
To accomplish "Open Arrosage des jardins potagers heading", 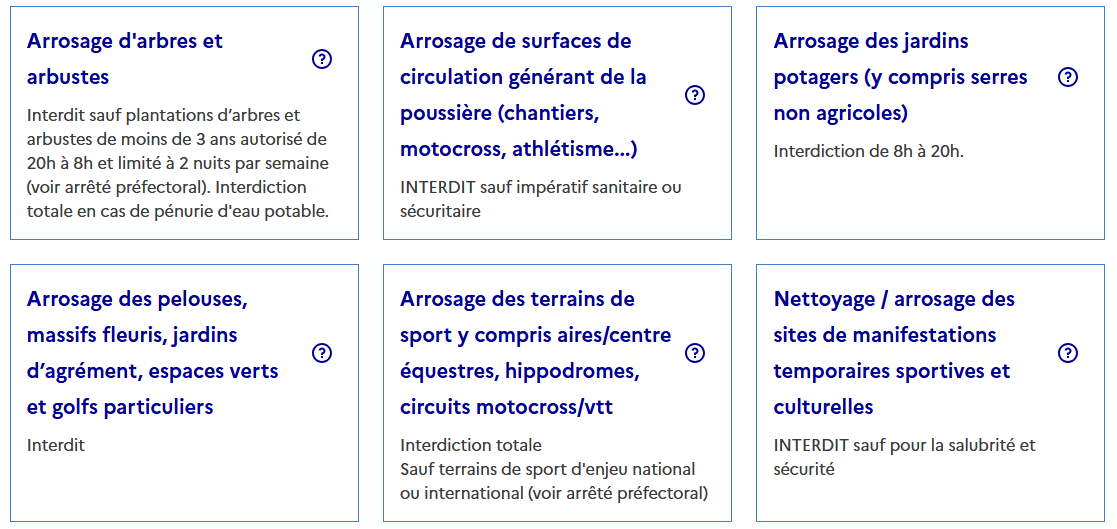I will click(900, 77).
